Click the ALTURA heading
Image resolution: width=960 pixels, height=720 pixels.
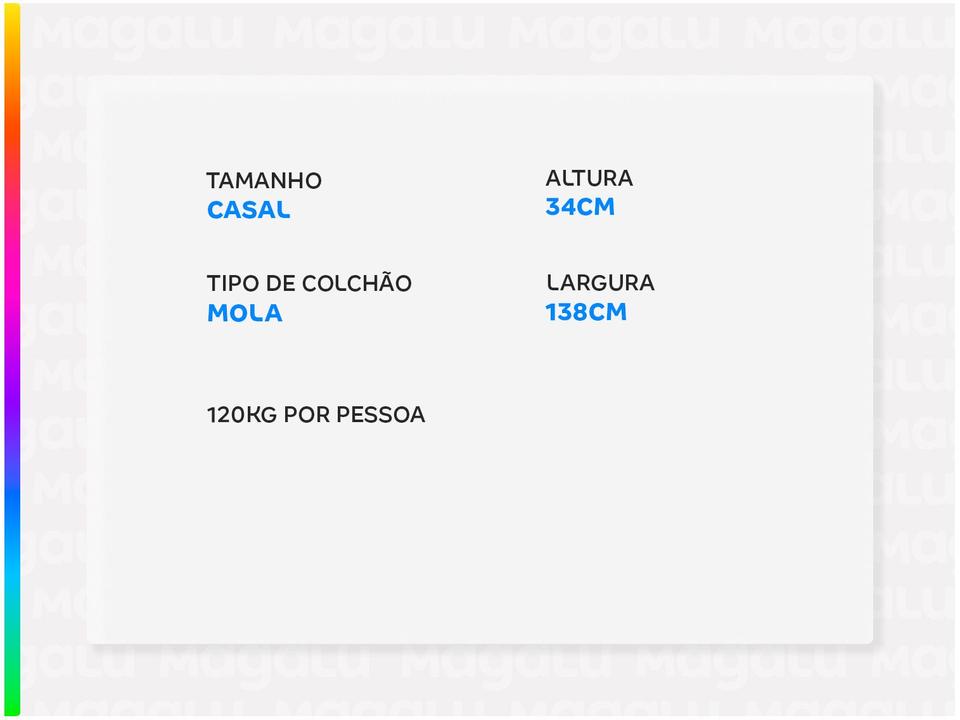[589, 178]
